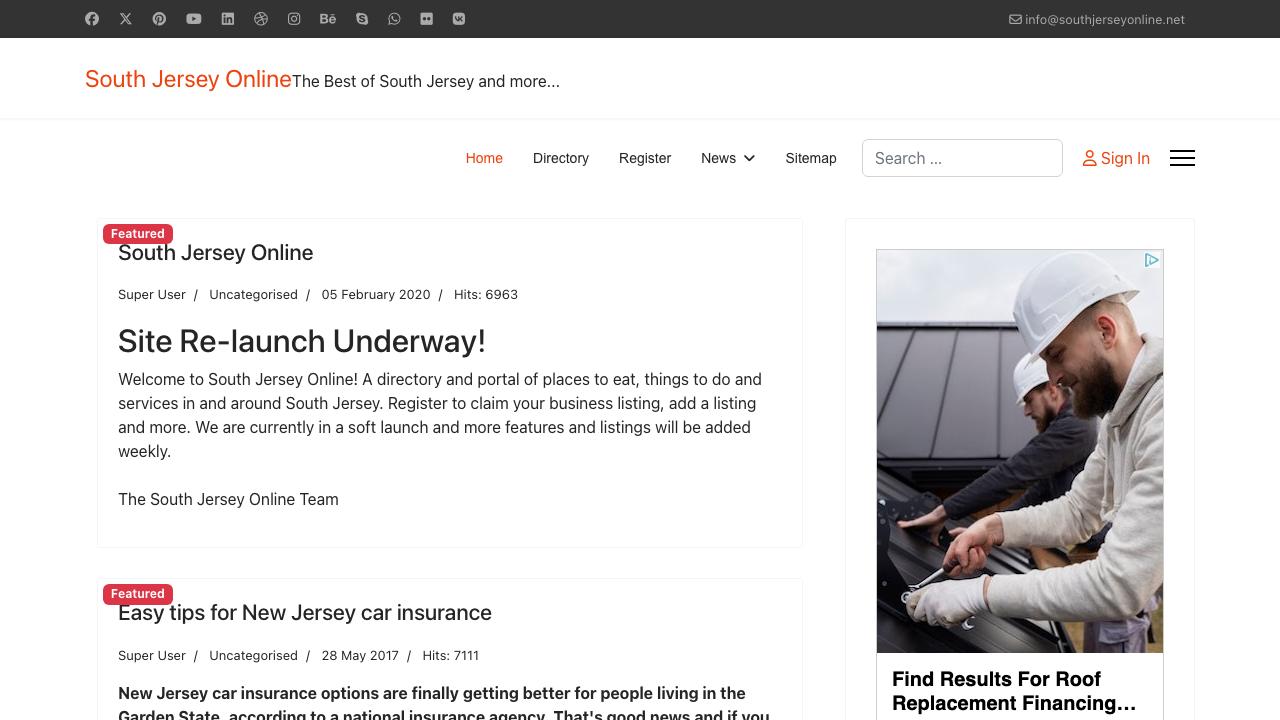Open the hamburger off-canvas menu
This screenshot has width=1280, height=720.
[1182, 158]
